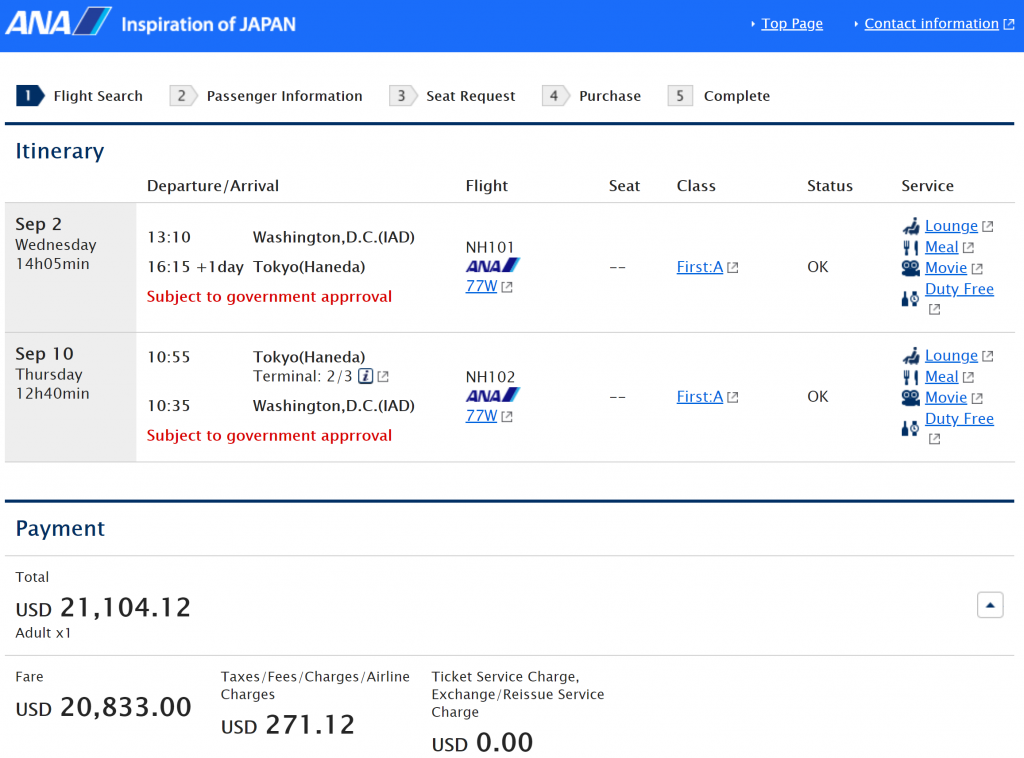Click external link icon beside Contact information

pyautogui.click(x=1009, y=24)
